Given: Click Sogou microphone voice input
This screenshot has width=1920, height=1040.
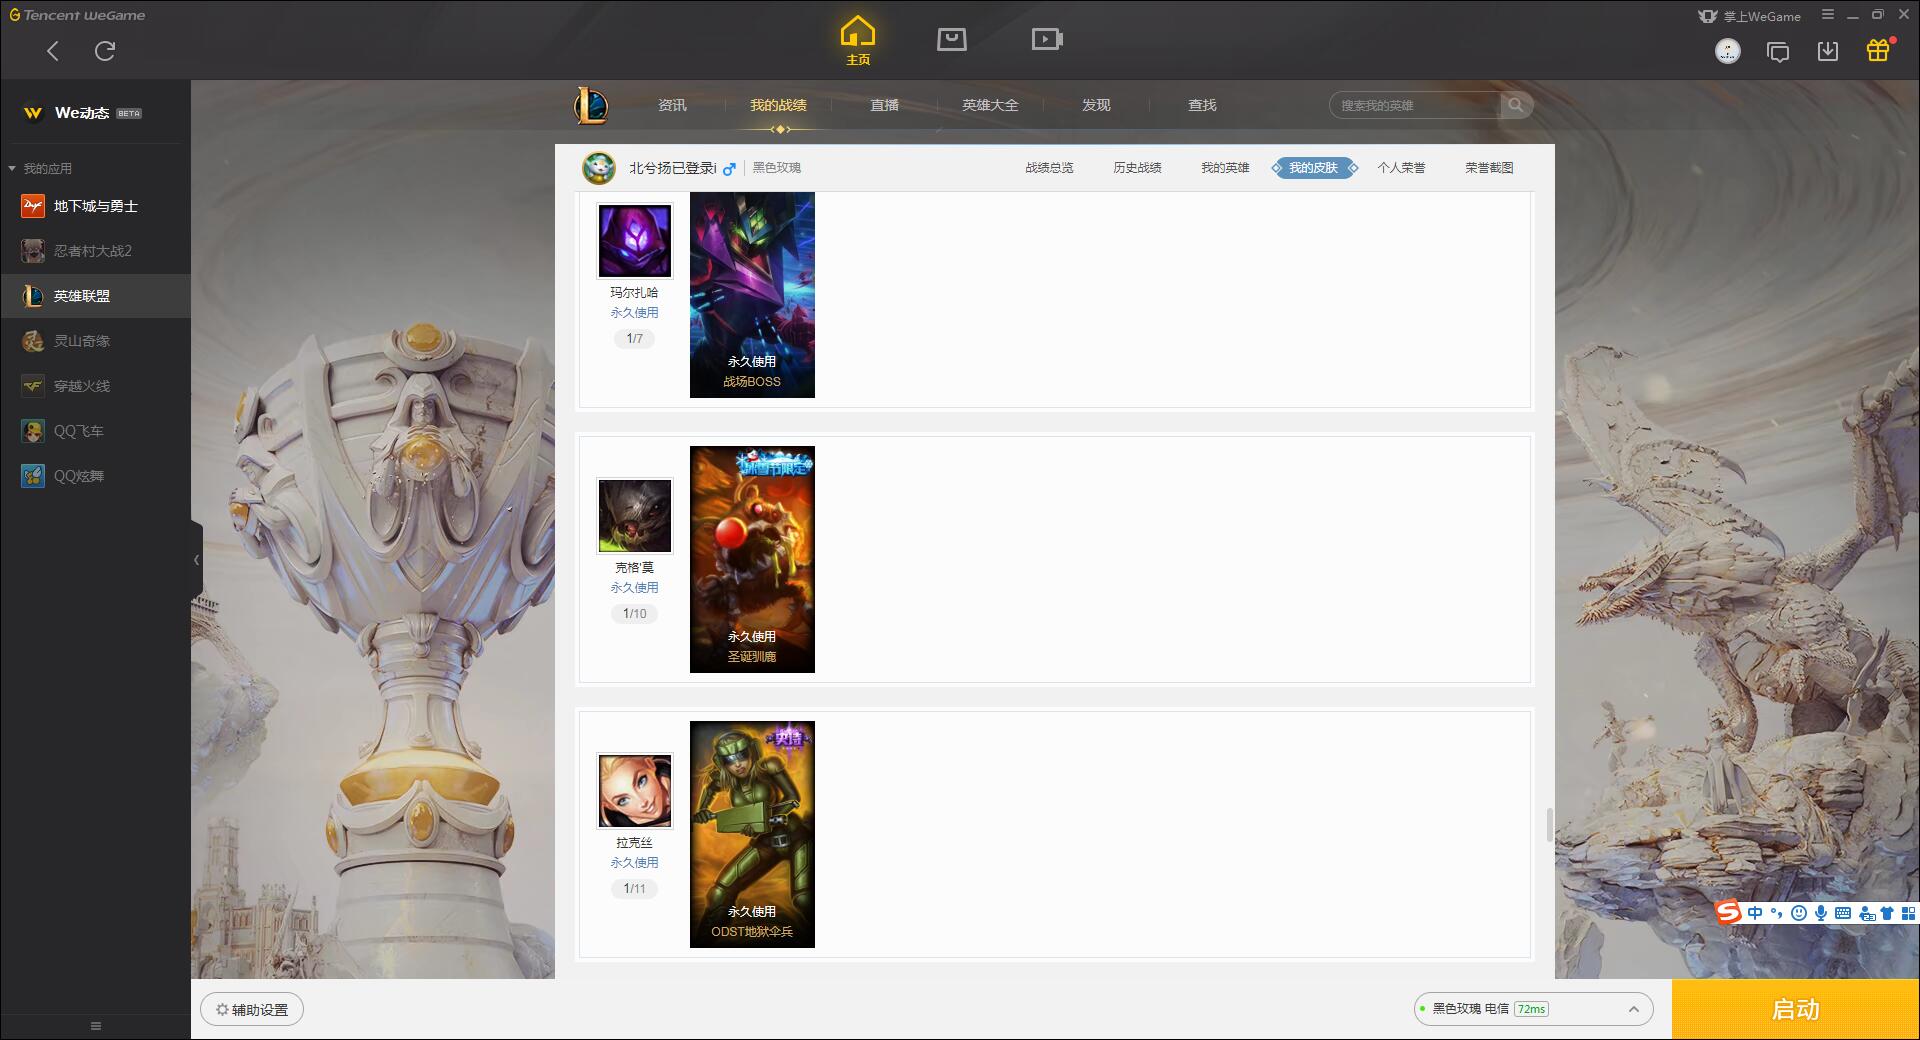Looking at the screenshot, I should click(1821, 913).
